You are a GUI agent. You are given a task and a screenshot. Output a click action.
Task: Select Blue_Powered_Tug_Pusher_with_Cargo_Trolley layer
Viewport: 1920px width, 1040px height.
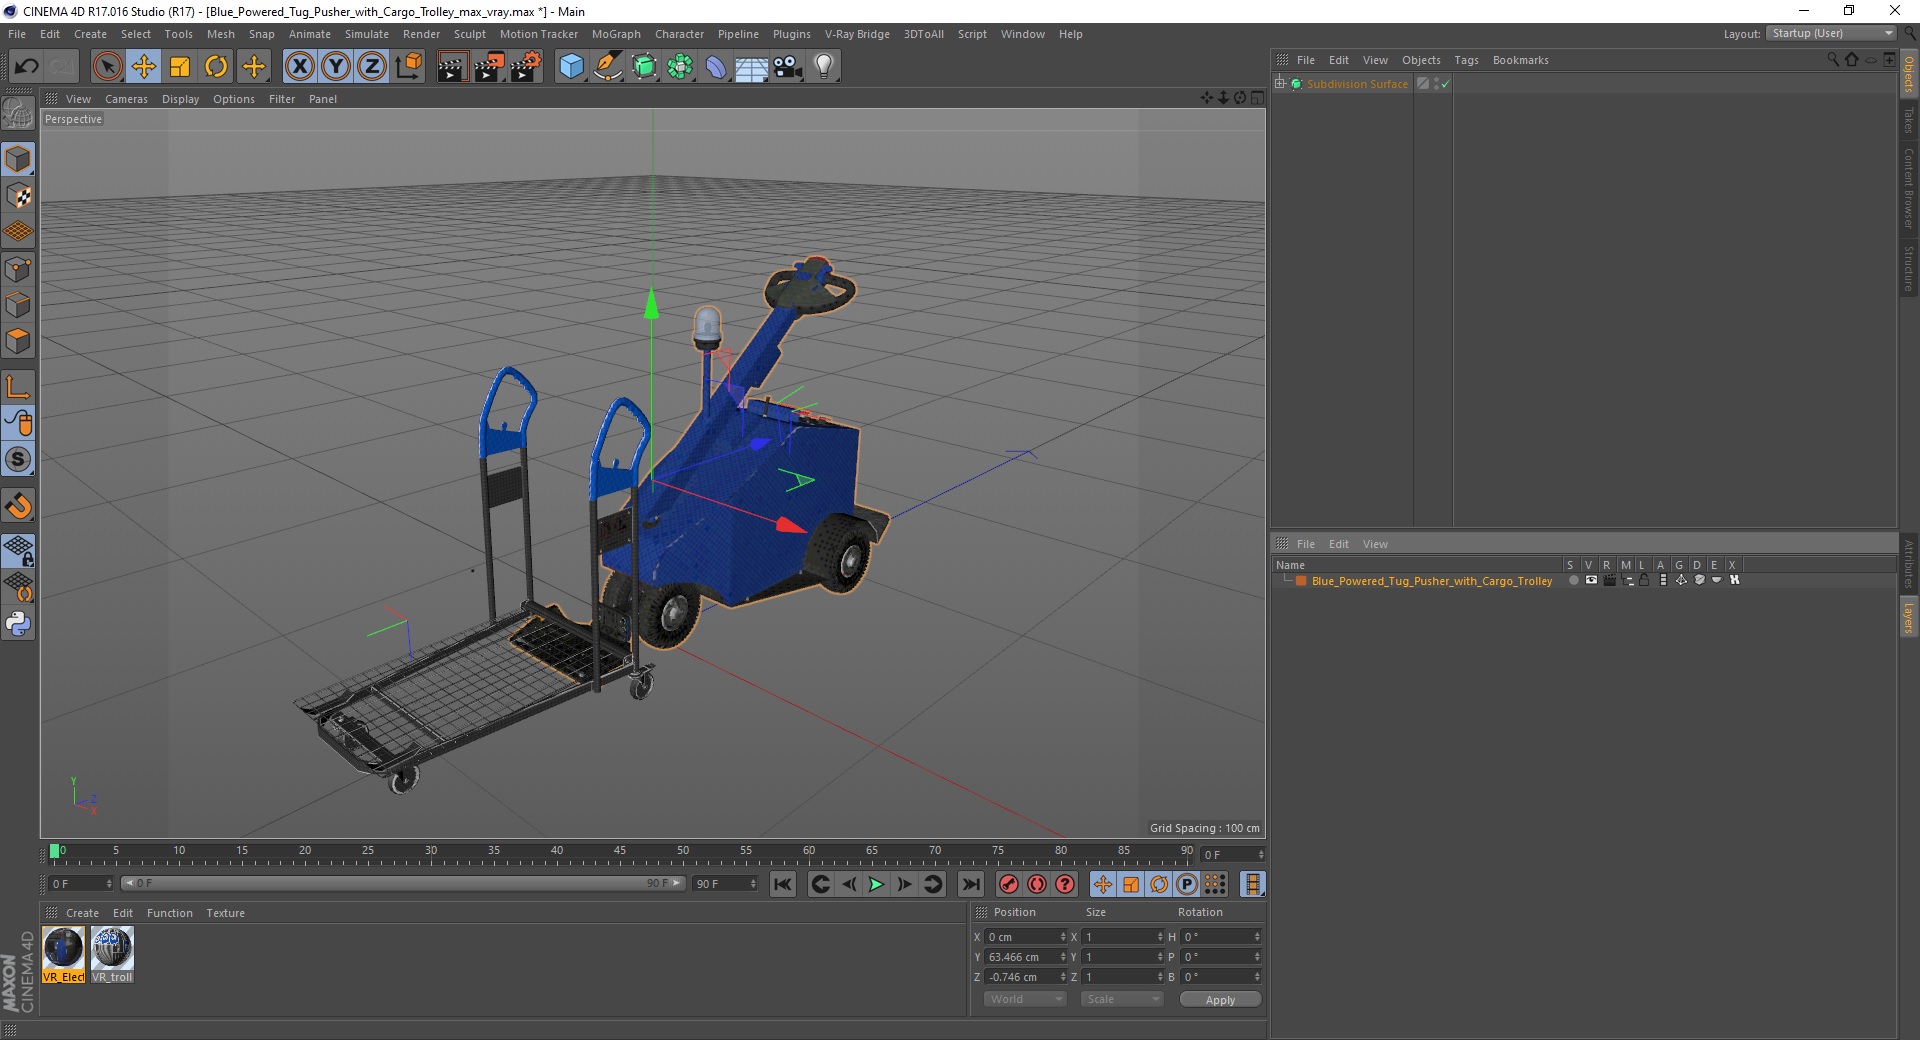click(1431, 581)
